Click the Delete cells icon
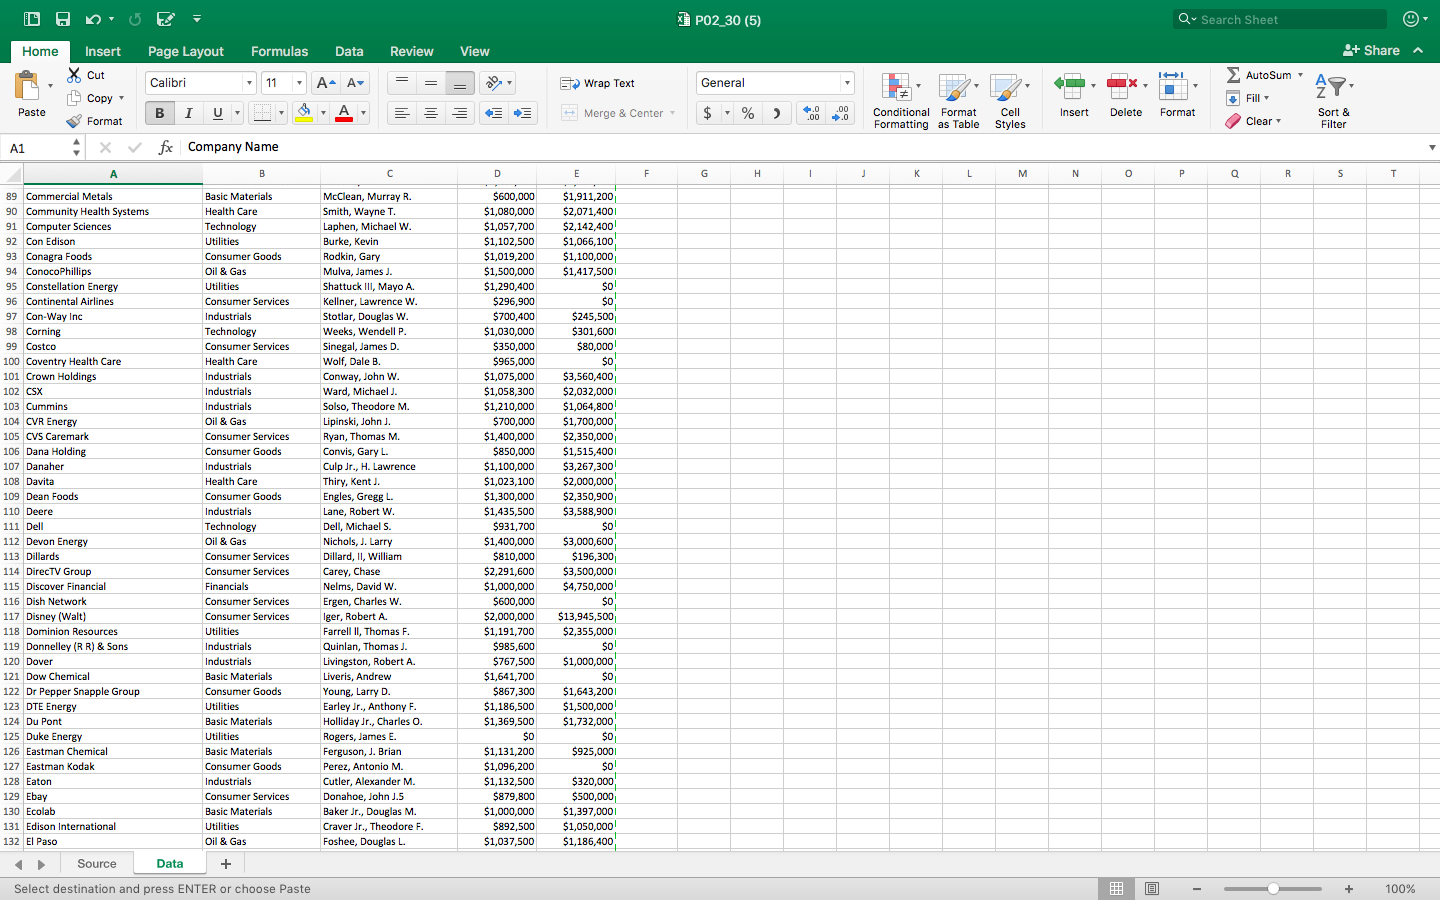The width and height of the screenshot is (1440, 900). click(x=1121, y=86)
